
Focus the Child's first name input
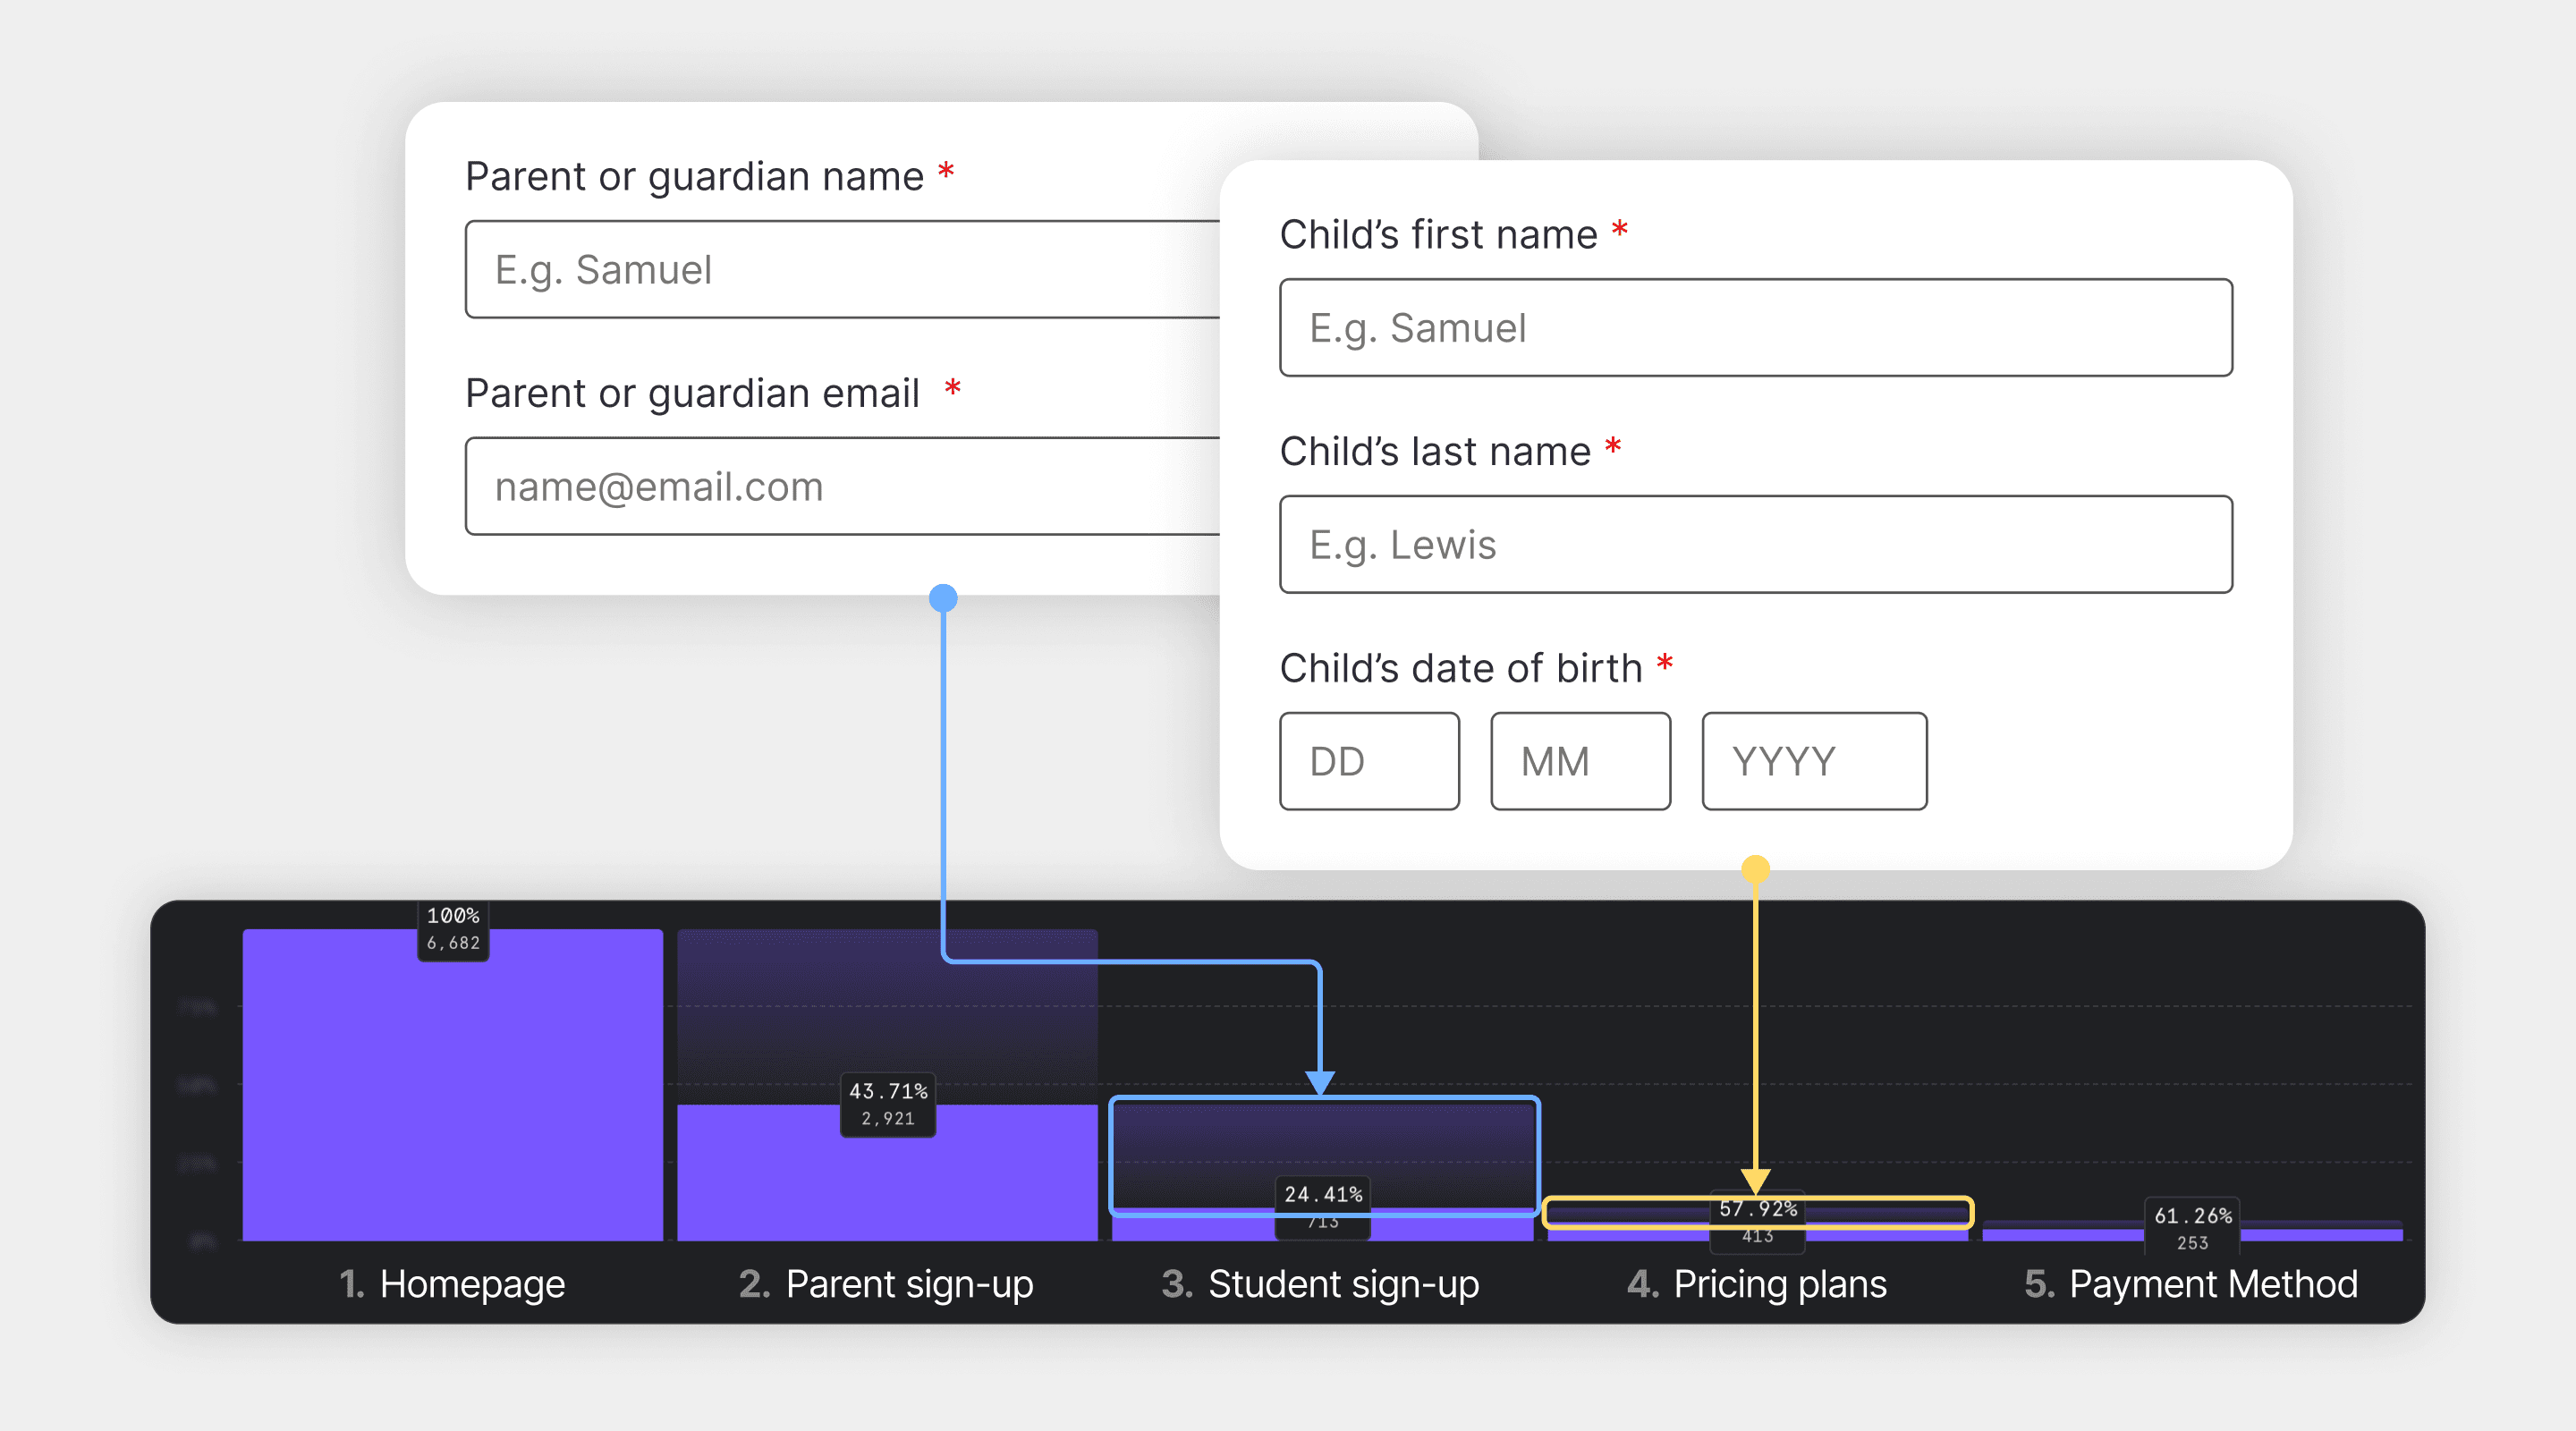click(x=1755, y=328)
